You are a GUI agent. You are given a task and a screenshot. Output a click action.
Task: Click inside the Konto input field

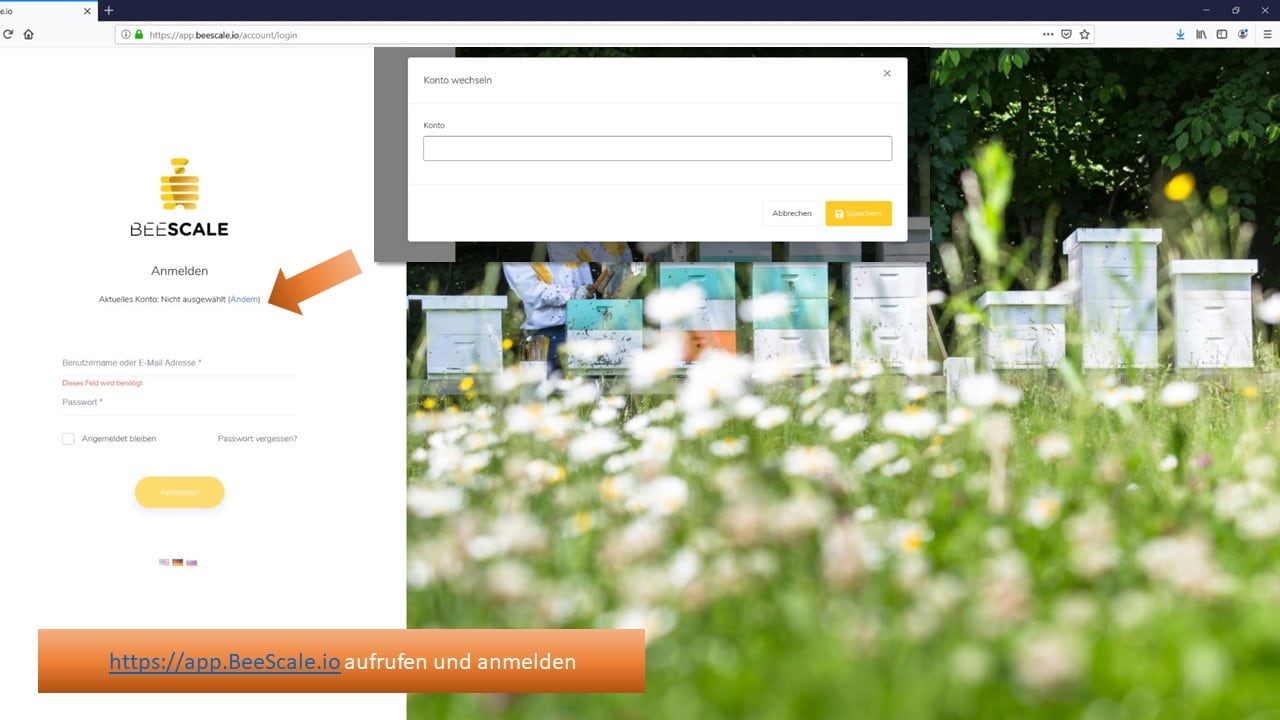[656, 147]
